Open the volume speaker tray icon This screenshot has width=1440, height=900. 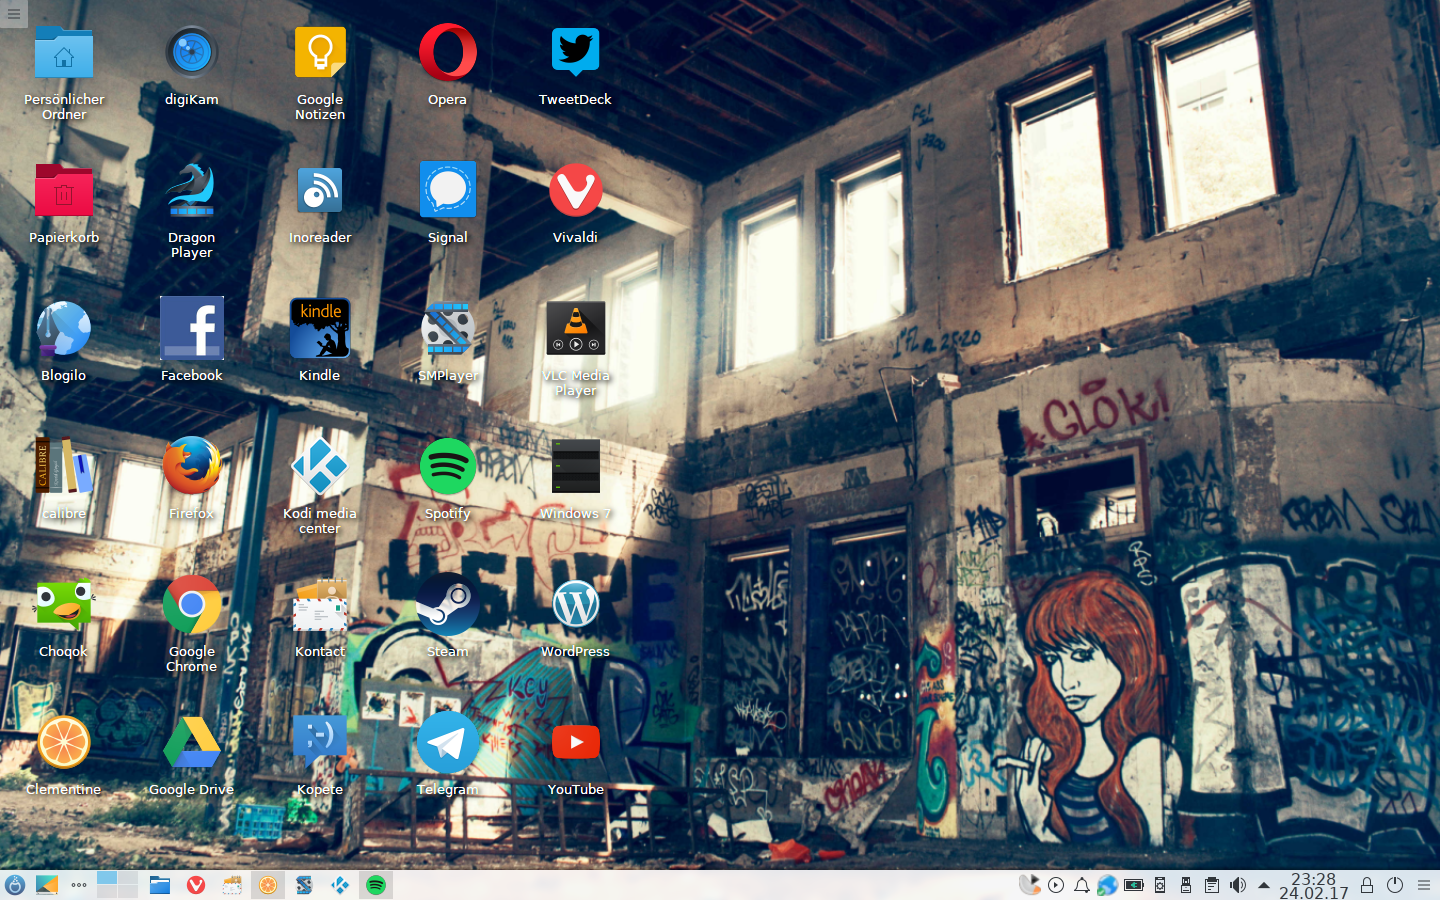coord(1238,885)
